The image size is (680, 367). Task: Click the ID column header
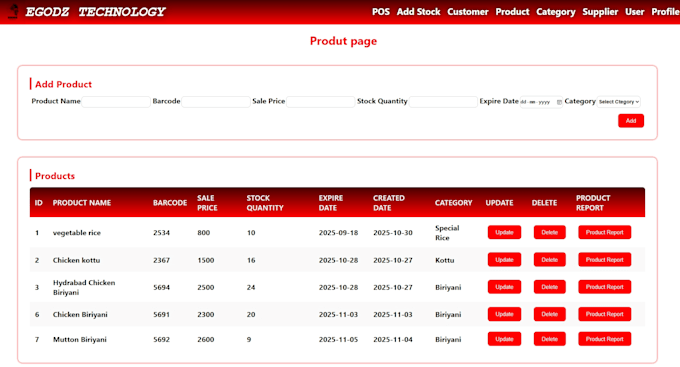(x=39, y=203)
